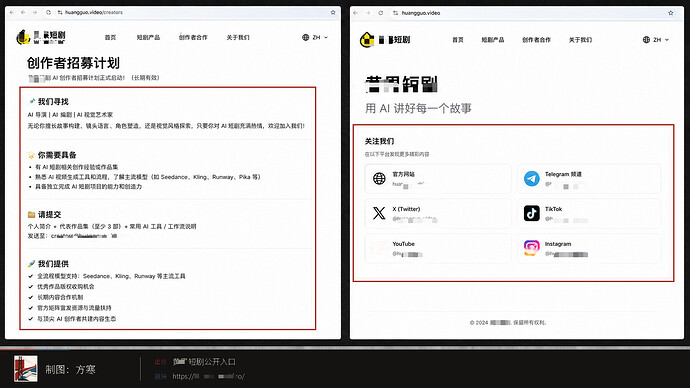This screenshot has height=388, width=690.
Task: Click the TikTok icon
Action: pyautogui.click(x=532, y=213)
